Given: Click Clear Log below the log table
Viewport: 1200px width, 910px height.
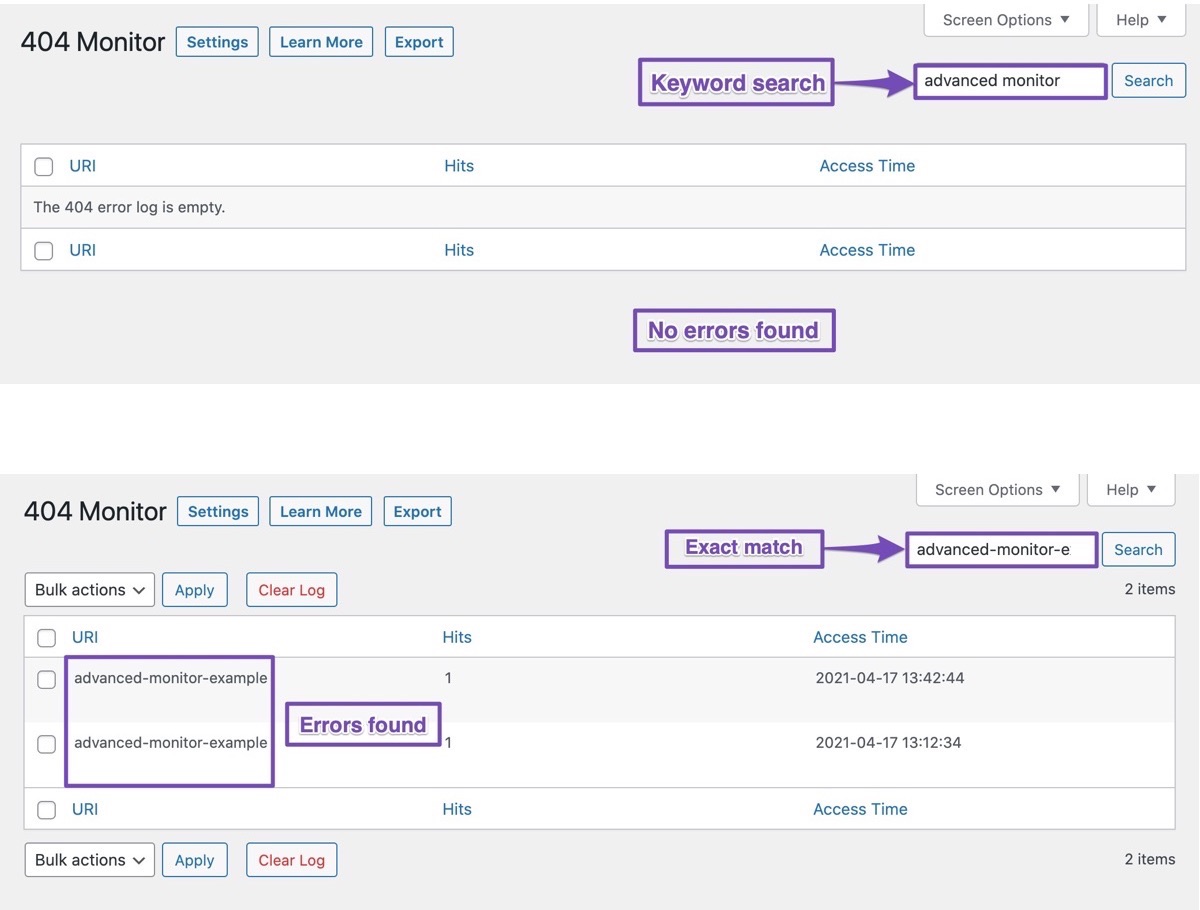Looking at the screenshot, I should pos(292,860).
